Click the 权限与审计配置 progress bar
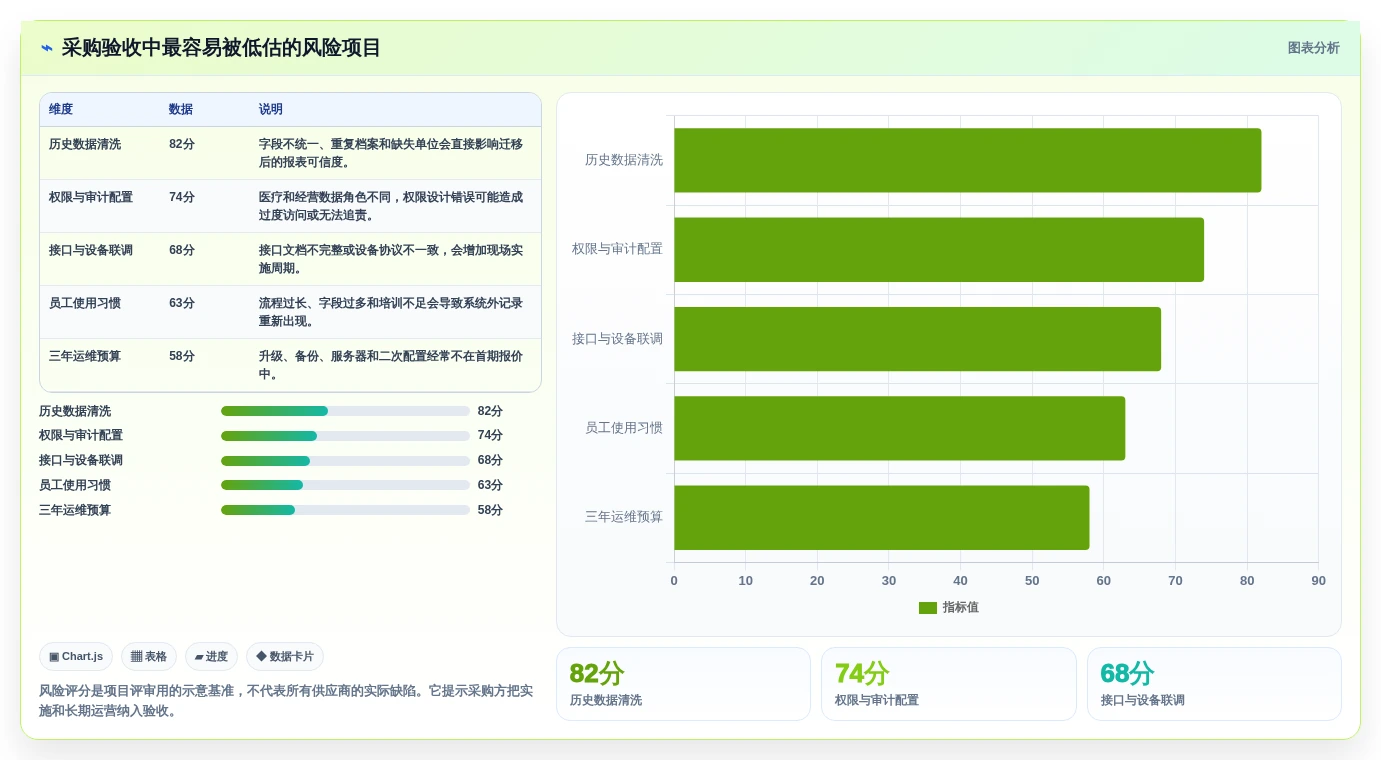 pos(345,436)
